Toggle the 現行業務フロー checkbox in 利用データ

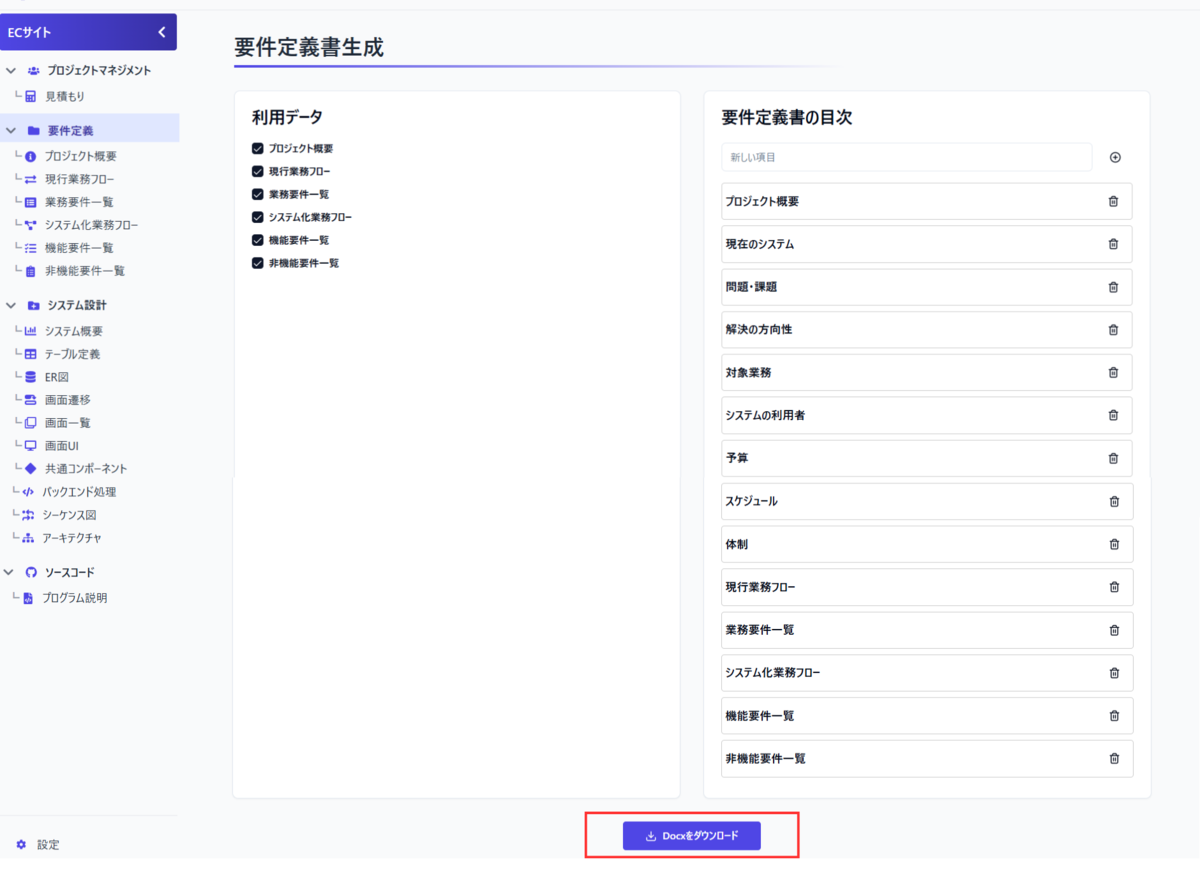258,171
